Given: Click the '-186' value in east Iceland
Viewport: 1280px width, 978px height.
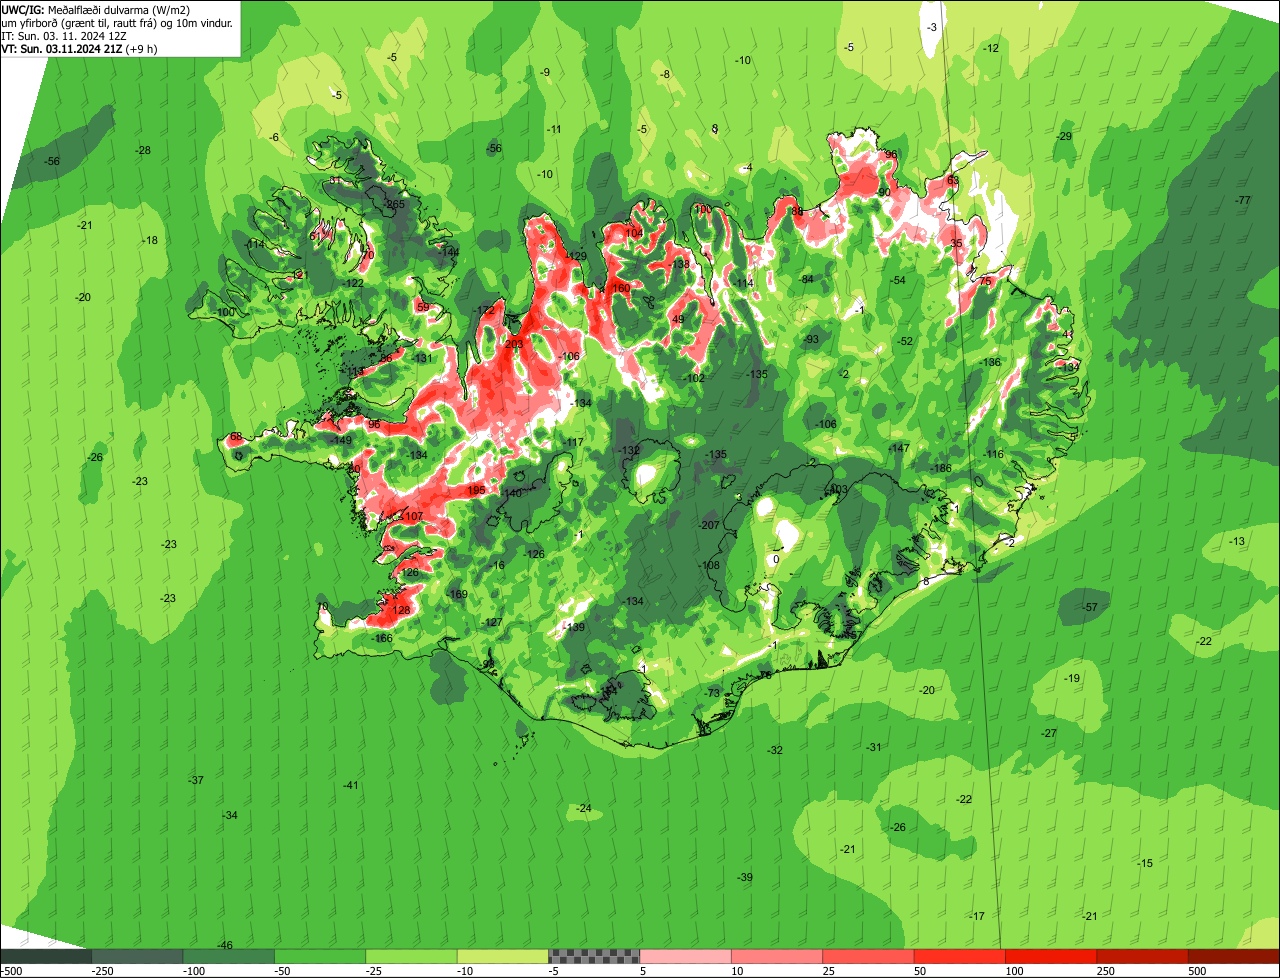Looking at the screenshot, I should (940, 468).
